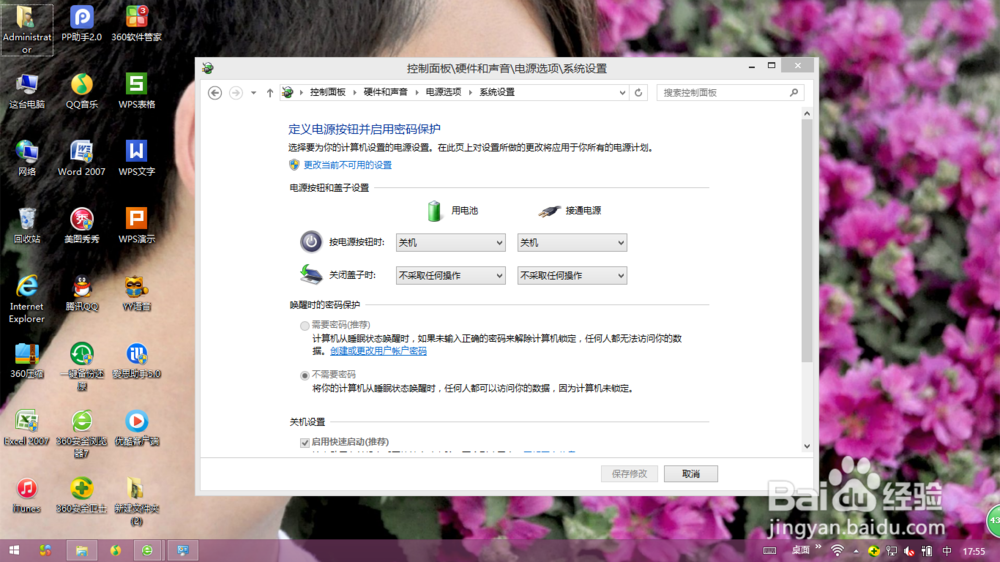
Task: Open the recent locations arrow near navigation
Action: point(253,92)
